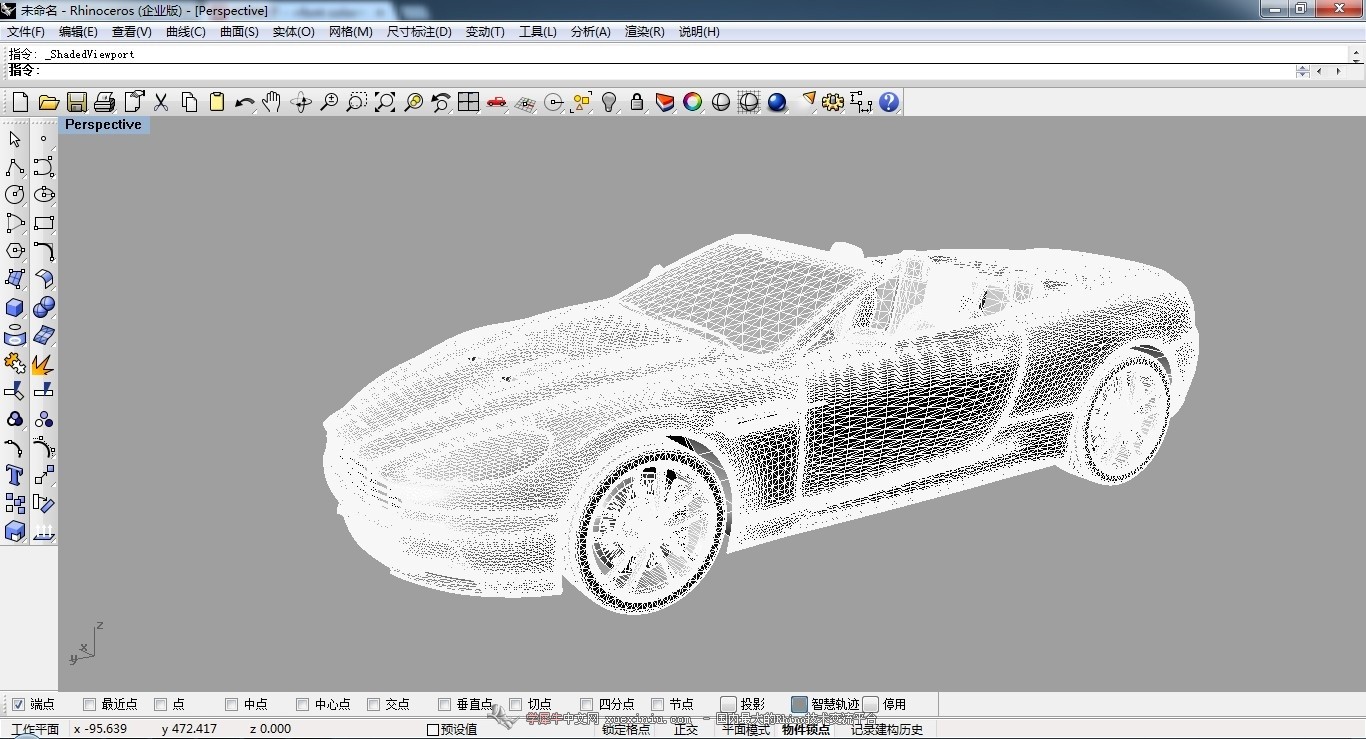Click the light bulb hide/show icon

609,102
